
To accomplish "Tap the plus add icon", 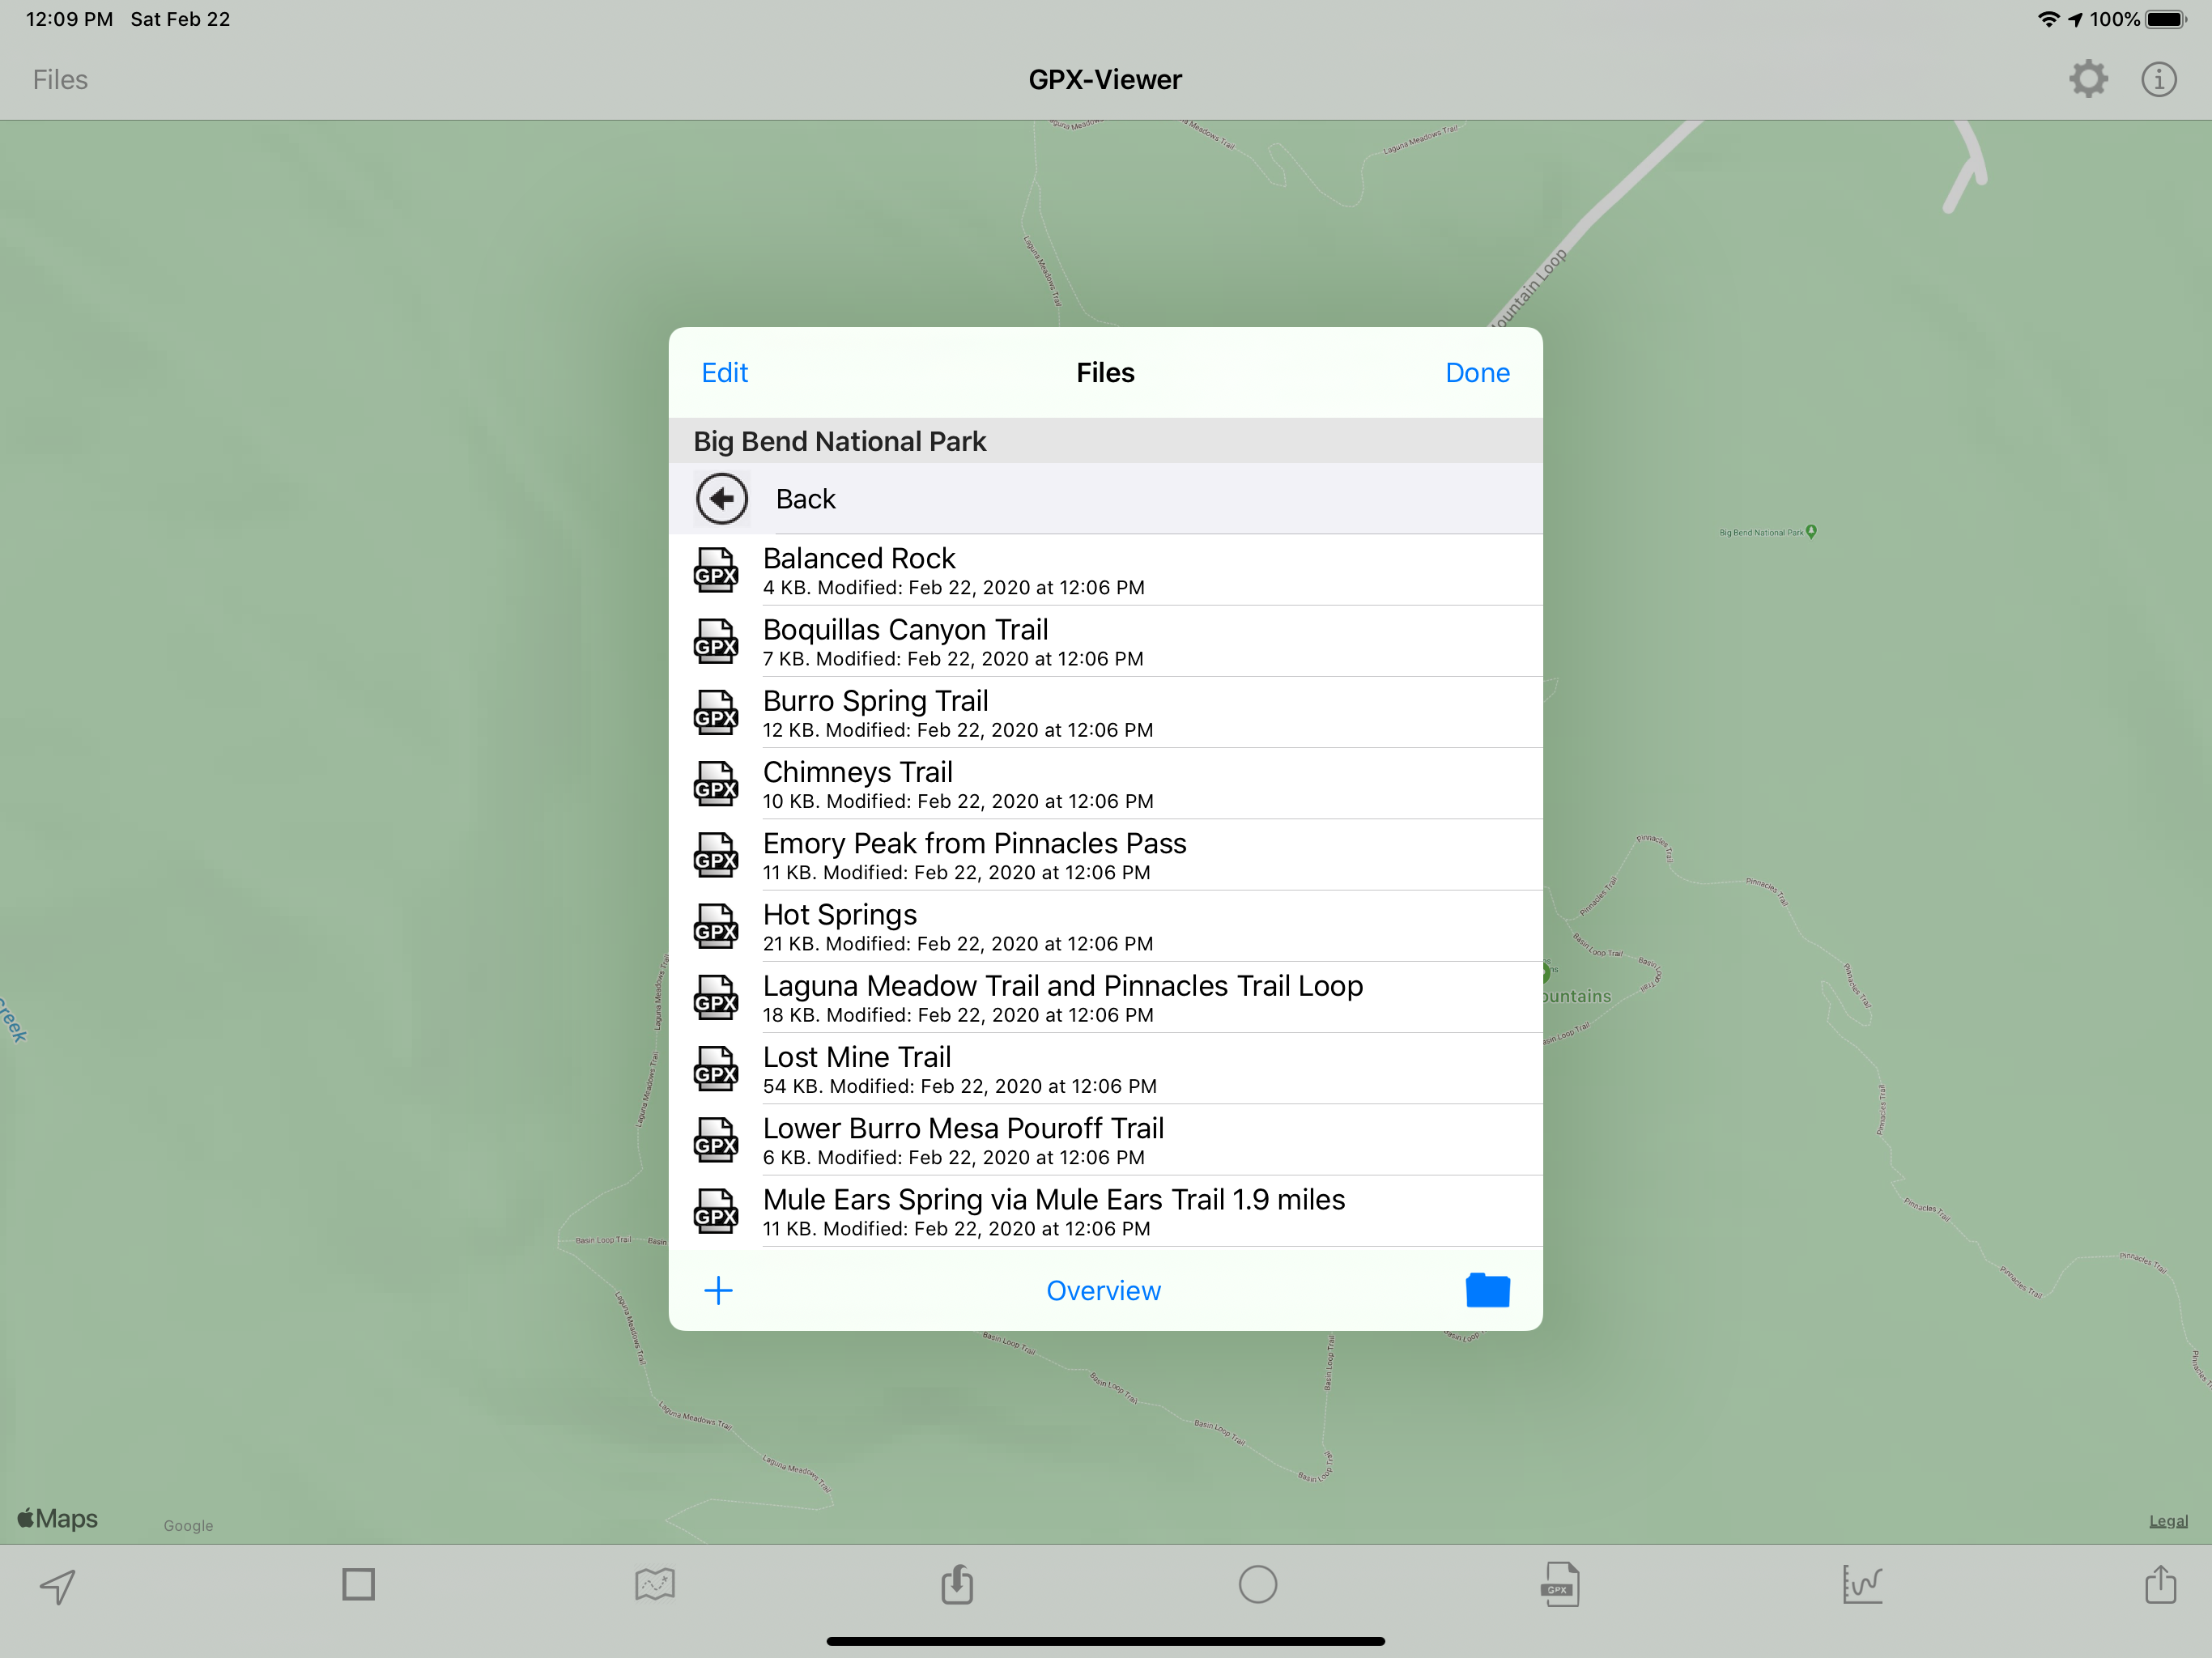I will (718, 1290).
